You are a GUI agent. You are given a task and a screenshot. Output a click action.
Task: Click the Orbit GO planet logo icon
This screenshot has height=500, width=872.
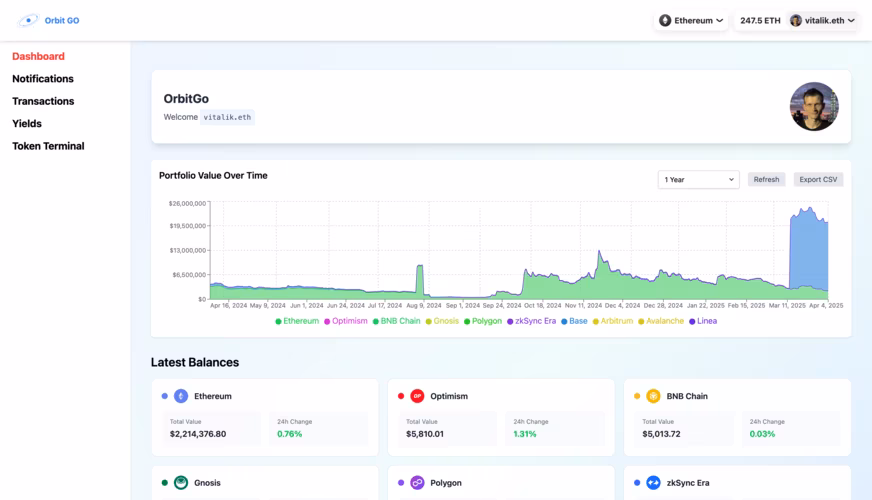(x=28, y=21)
